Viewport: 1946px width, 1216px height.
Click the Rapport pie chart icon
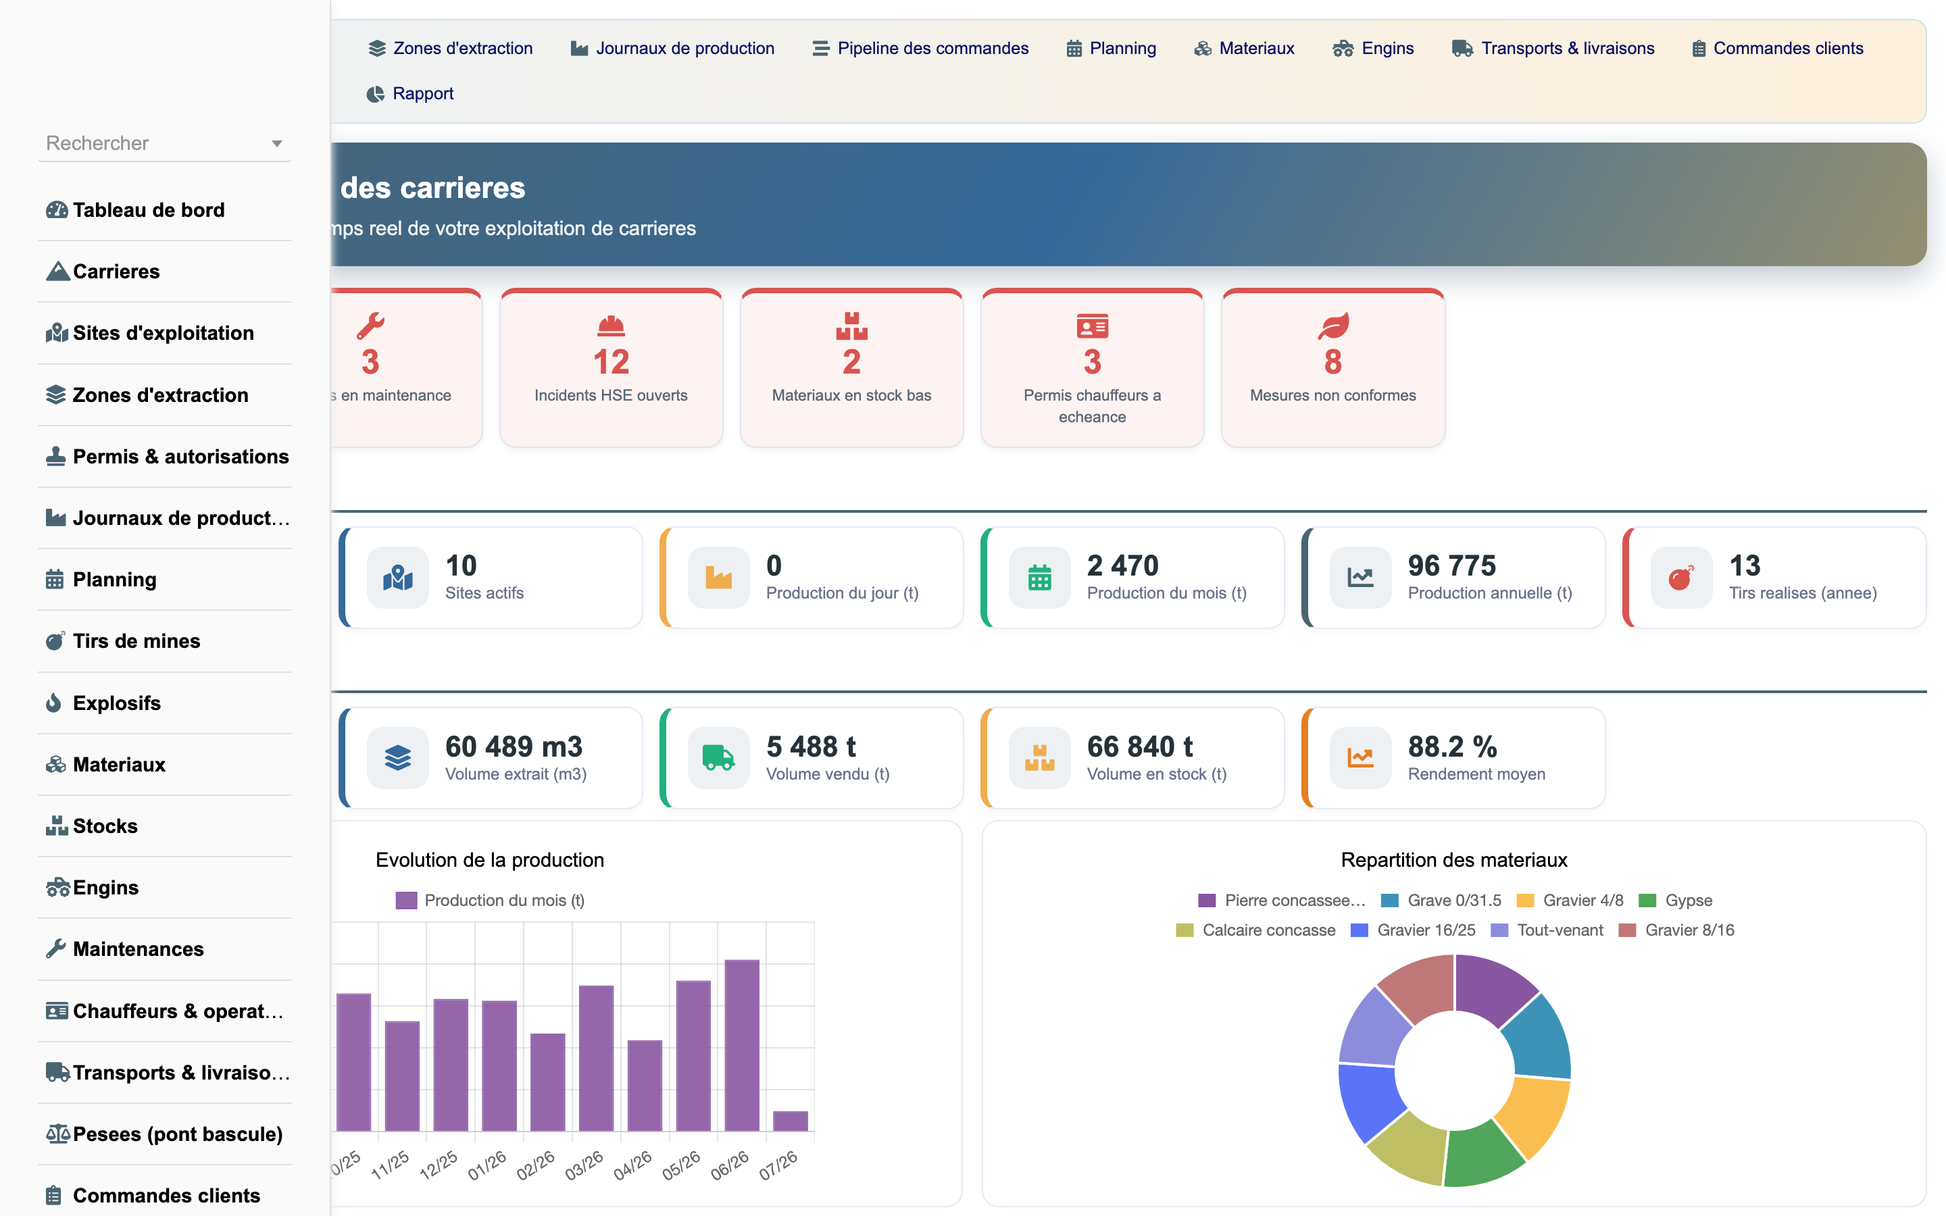coord(375,94)
